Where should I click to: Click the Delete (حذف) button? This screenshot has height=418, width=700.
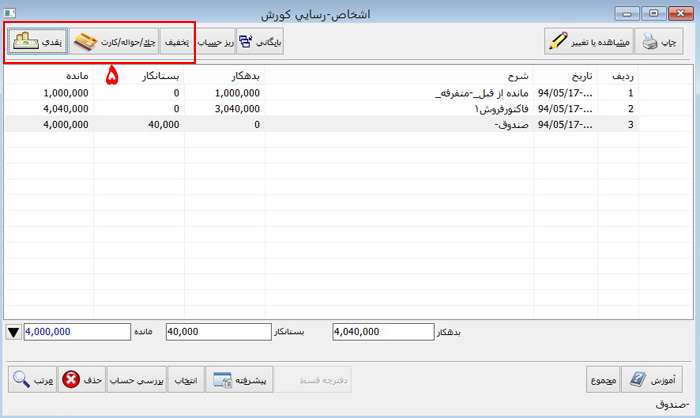(x=83, y=380)
